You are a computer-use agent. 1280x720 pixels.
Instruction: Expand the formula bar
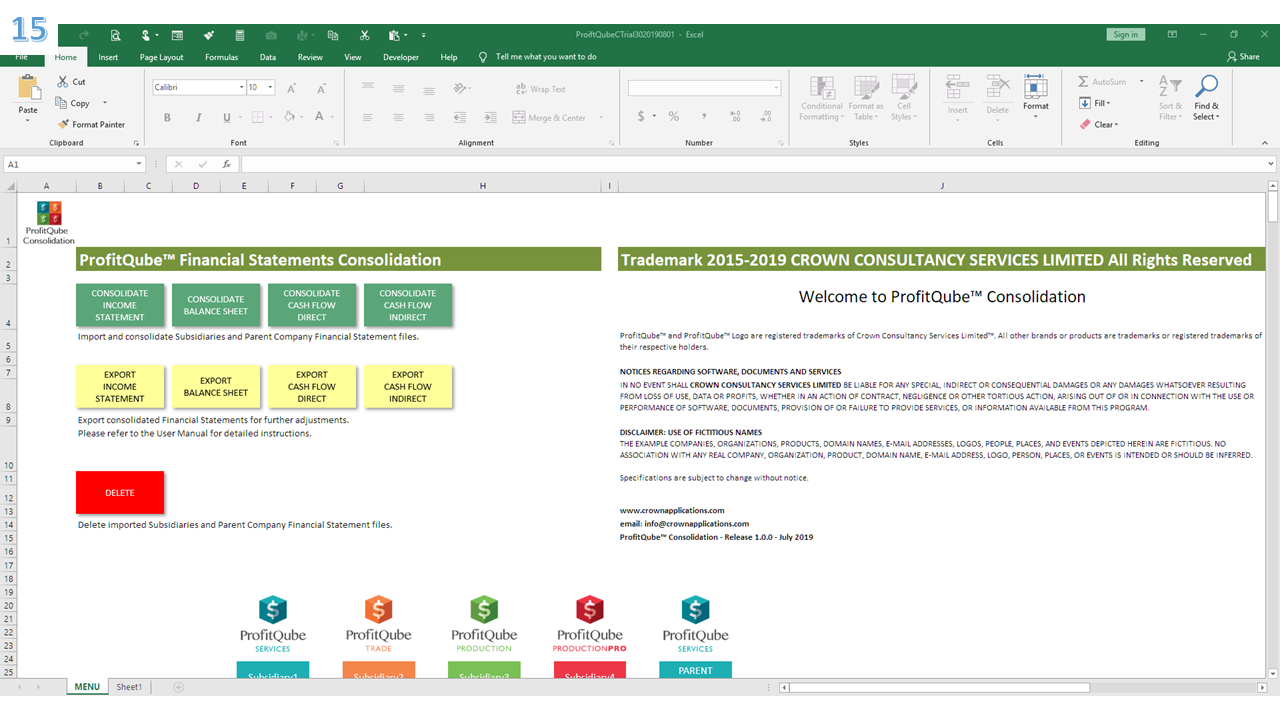coord(1271,164)
